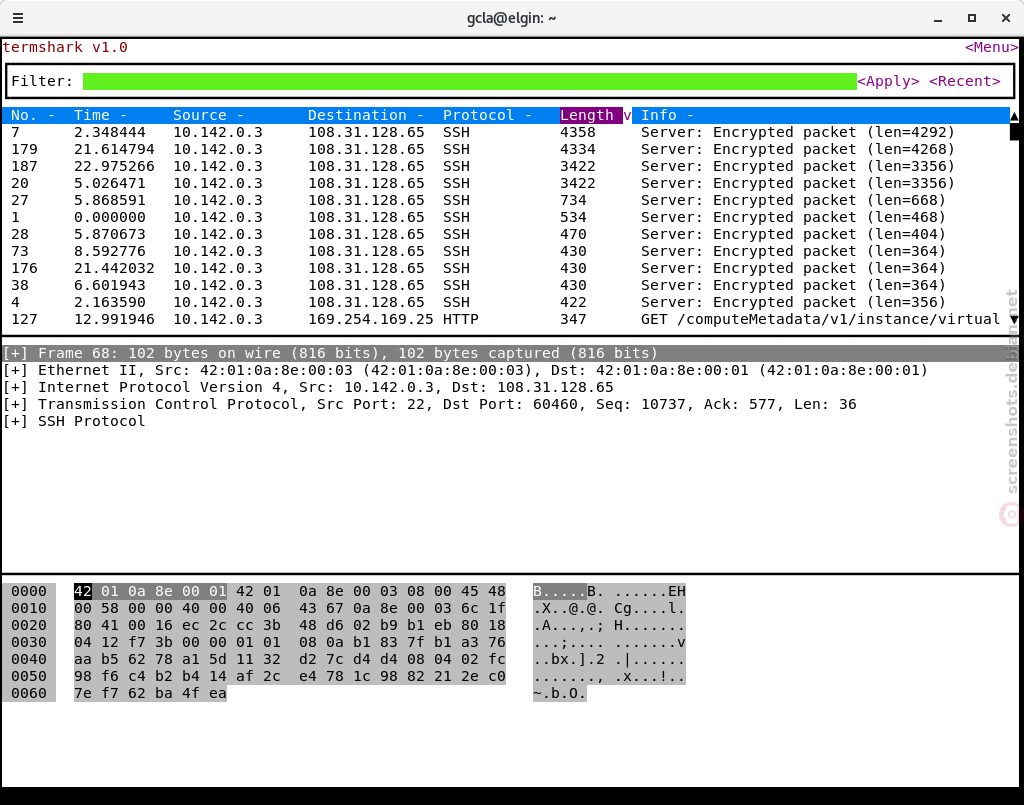This screenshot has height=805, width=1024.
Task: Click hex offset 0060 row
Action: (29, 693)
